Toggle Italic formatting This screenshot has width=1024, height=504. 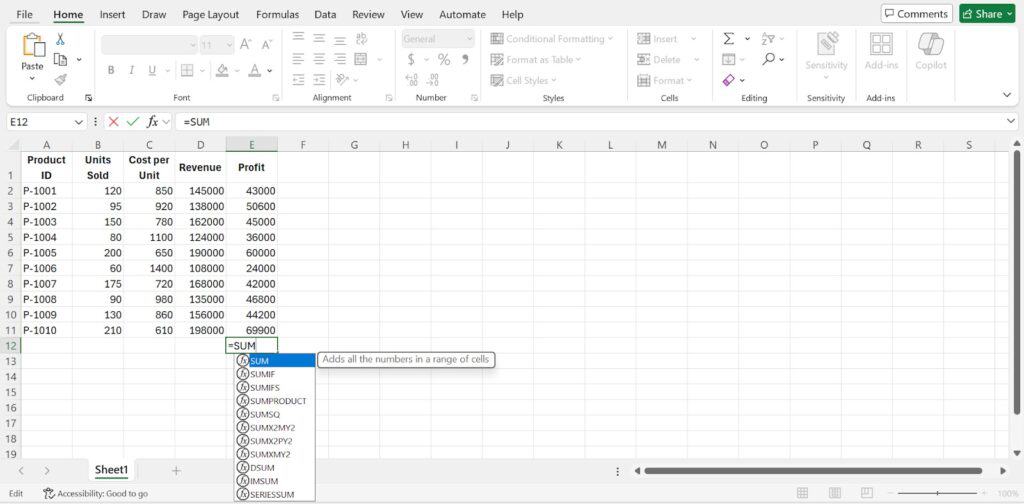click(131, 70)
